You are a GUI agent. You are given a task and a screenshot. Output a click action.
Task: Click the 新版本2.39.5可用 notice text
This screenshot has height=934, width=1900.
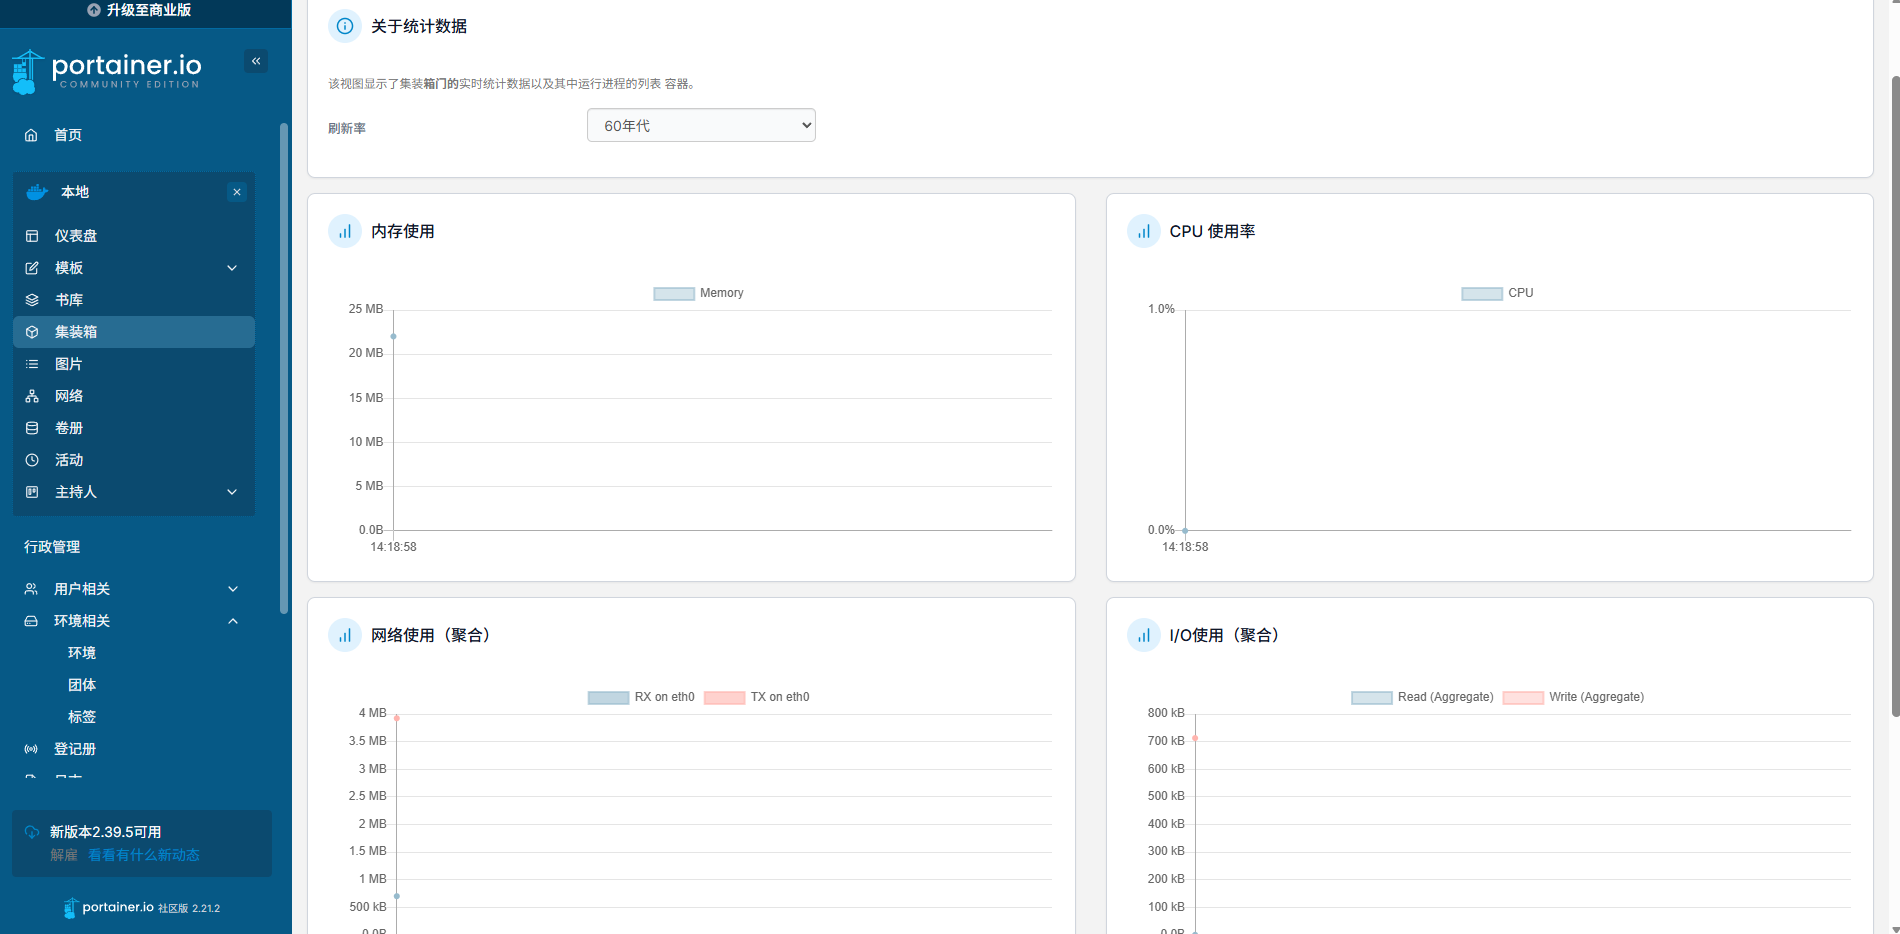106,832
